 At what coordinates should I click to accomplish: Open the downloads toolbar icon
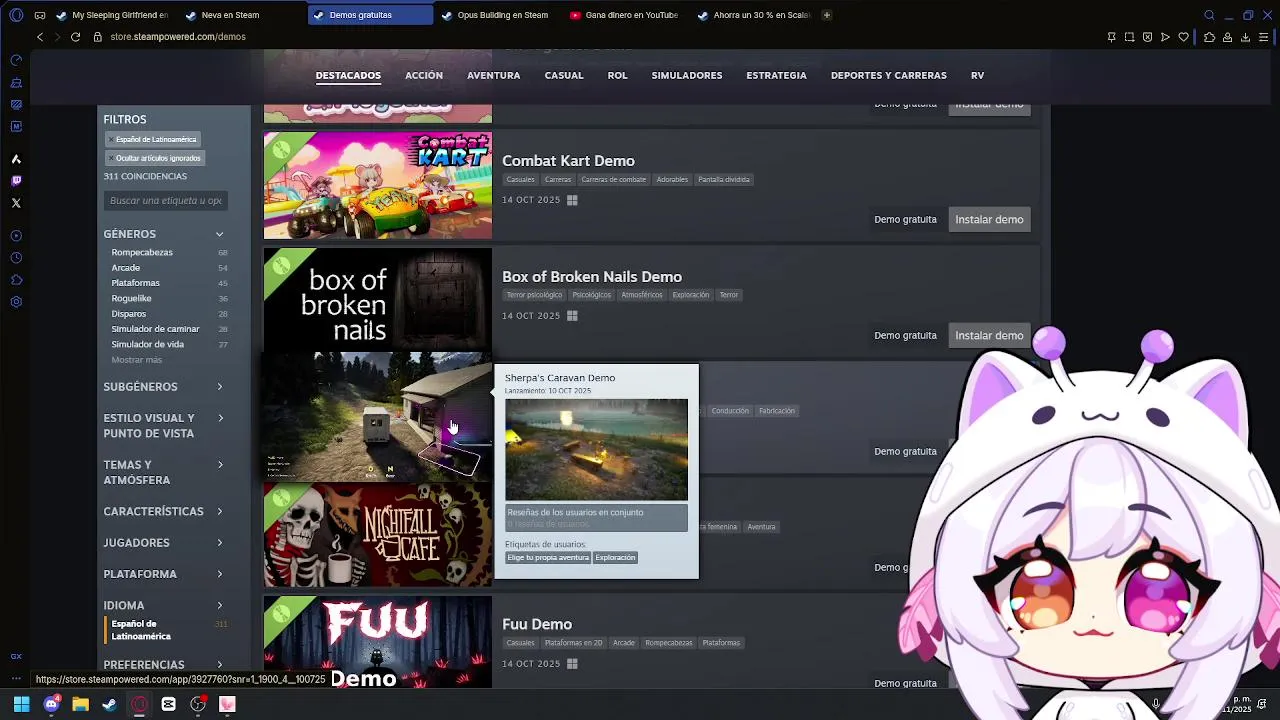(1245, 37)
